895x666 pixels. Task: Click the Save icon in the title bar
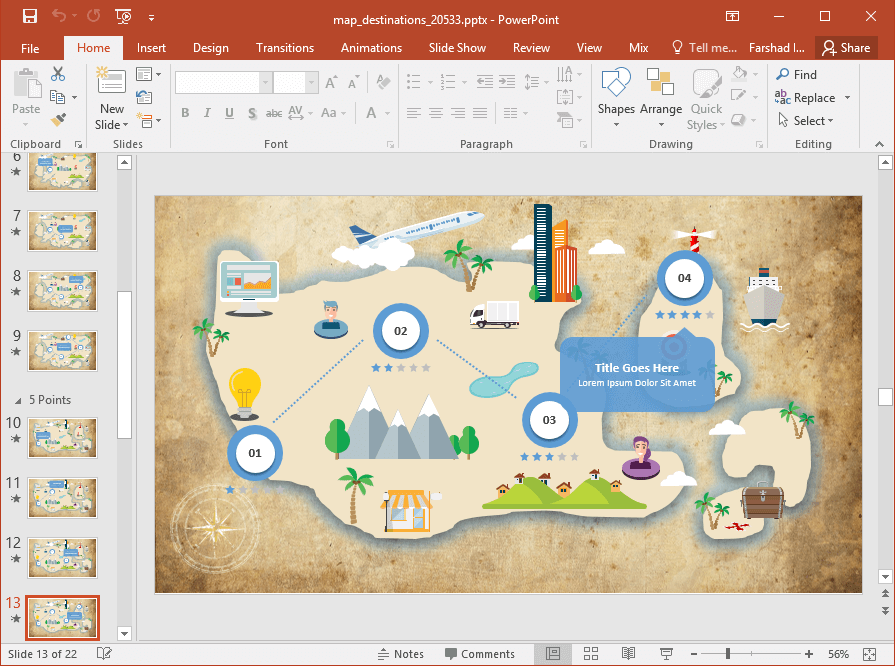click(29, 17)
